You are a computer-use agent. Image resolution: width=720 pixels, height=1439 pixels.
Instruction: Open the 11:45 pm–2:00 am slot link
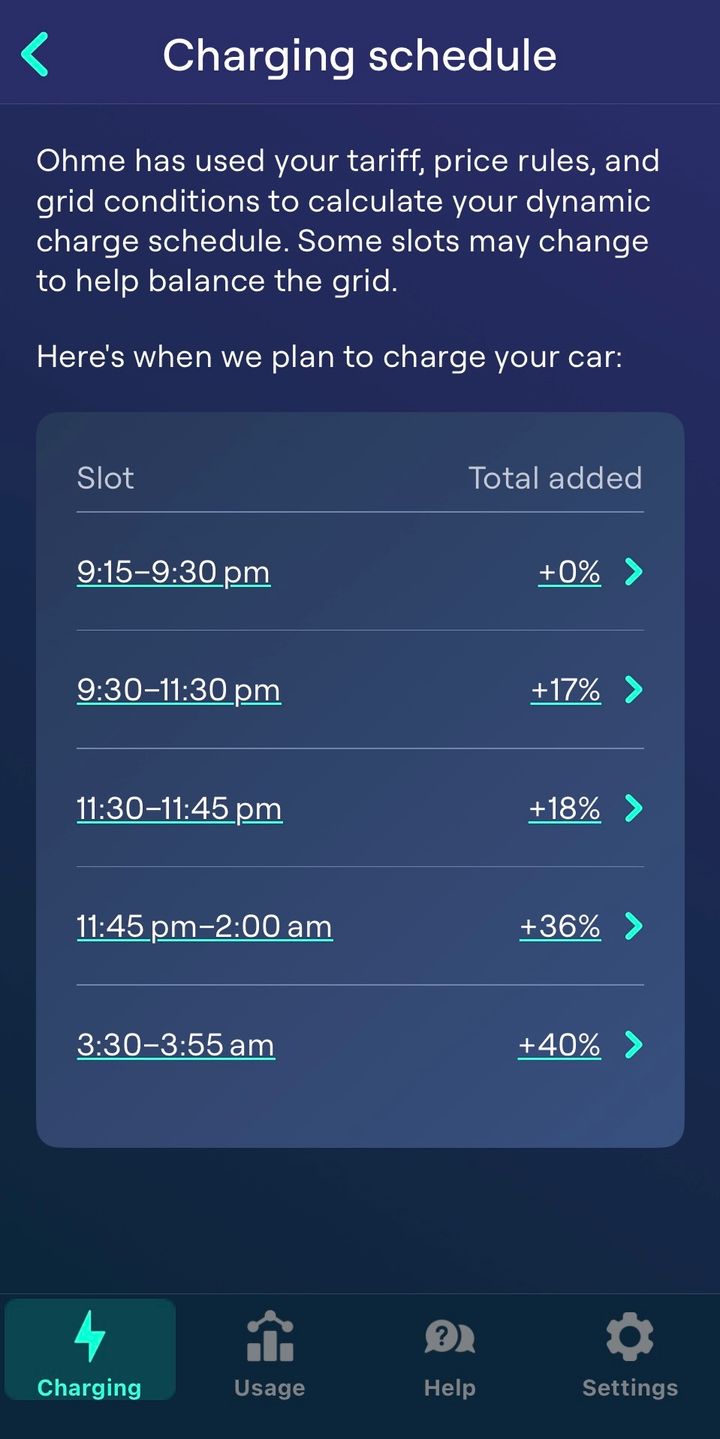pyautogui.click(x=204, y=926)
